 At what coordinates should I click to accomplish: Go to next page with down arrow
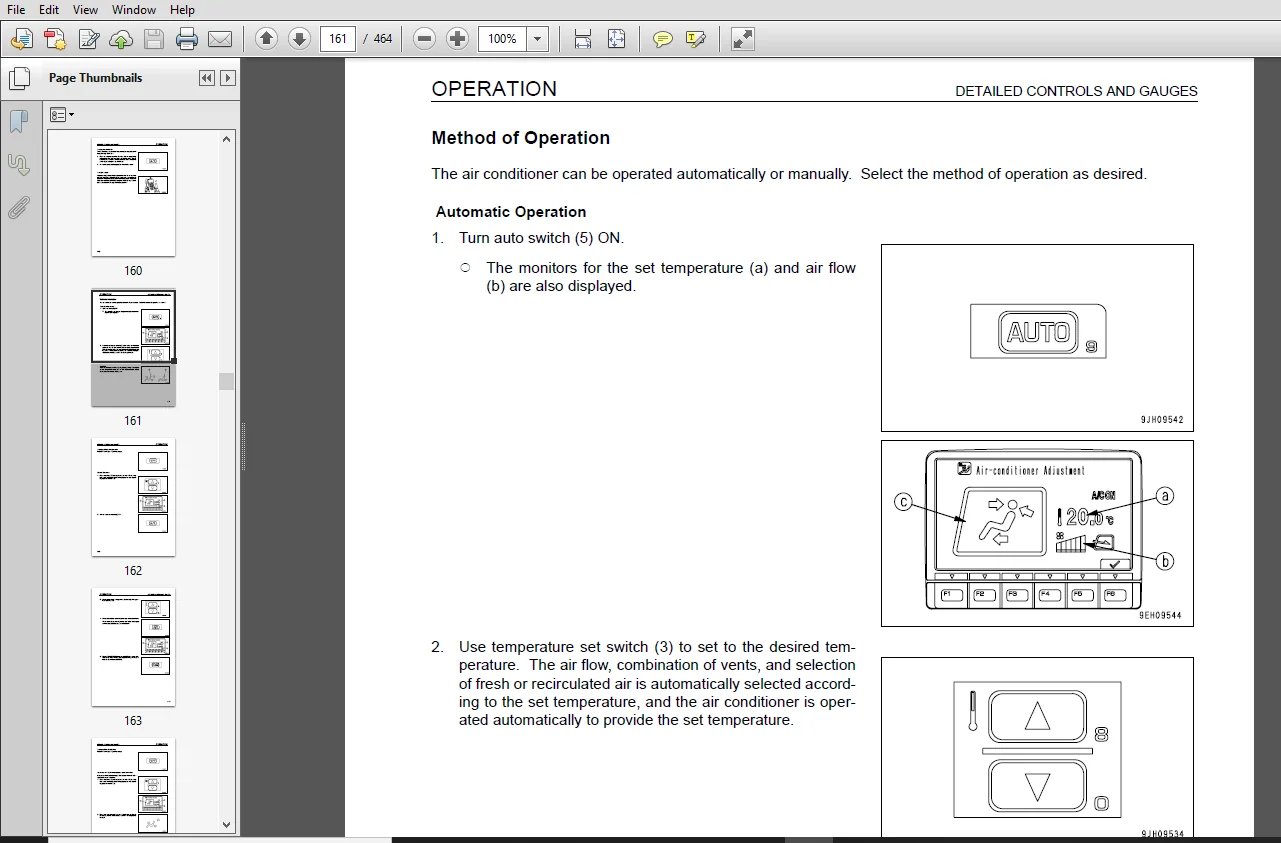299,39
